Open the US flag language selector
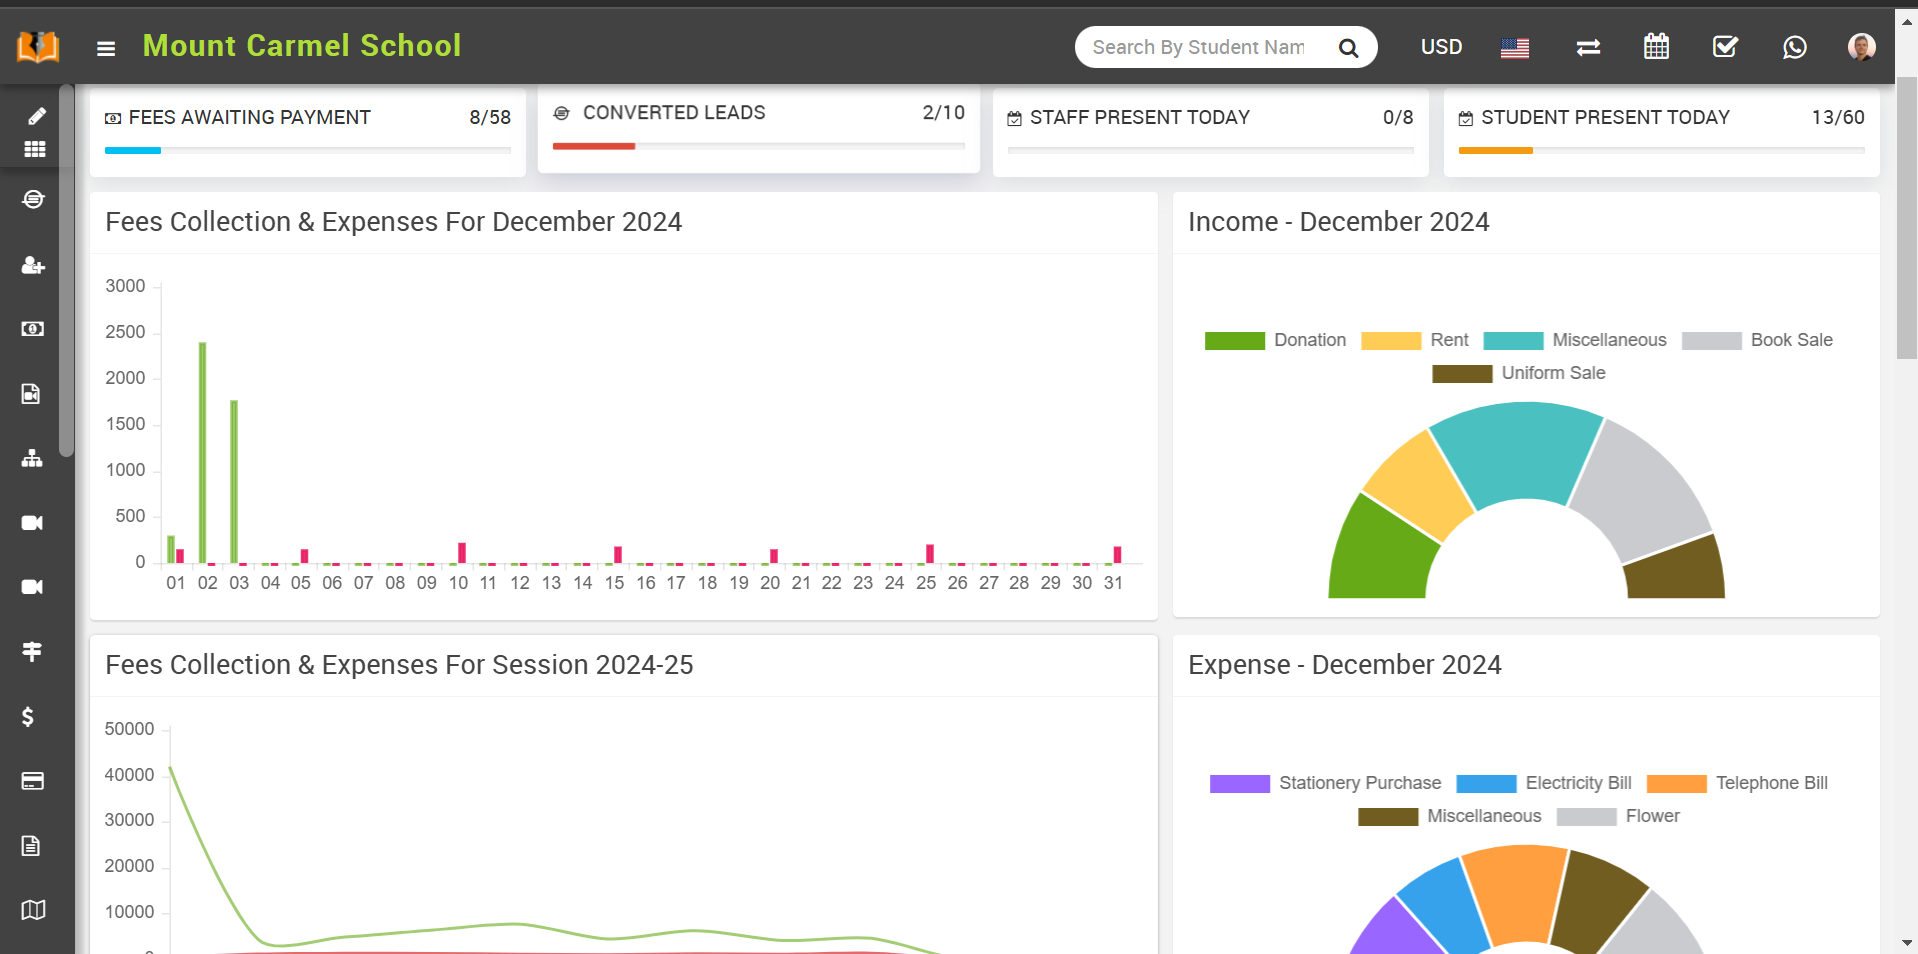Screen dimensions: 1918x954 pos(1515,47)
